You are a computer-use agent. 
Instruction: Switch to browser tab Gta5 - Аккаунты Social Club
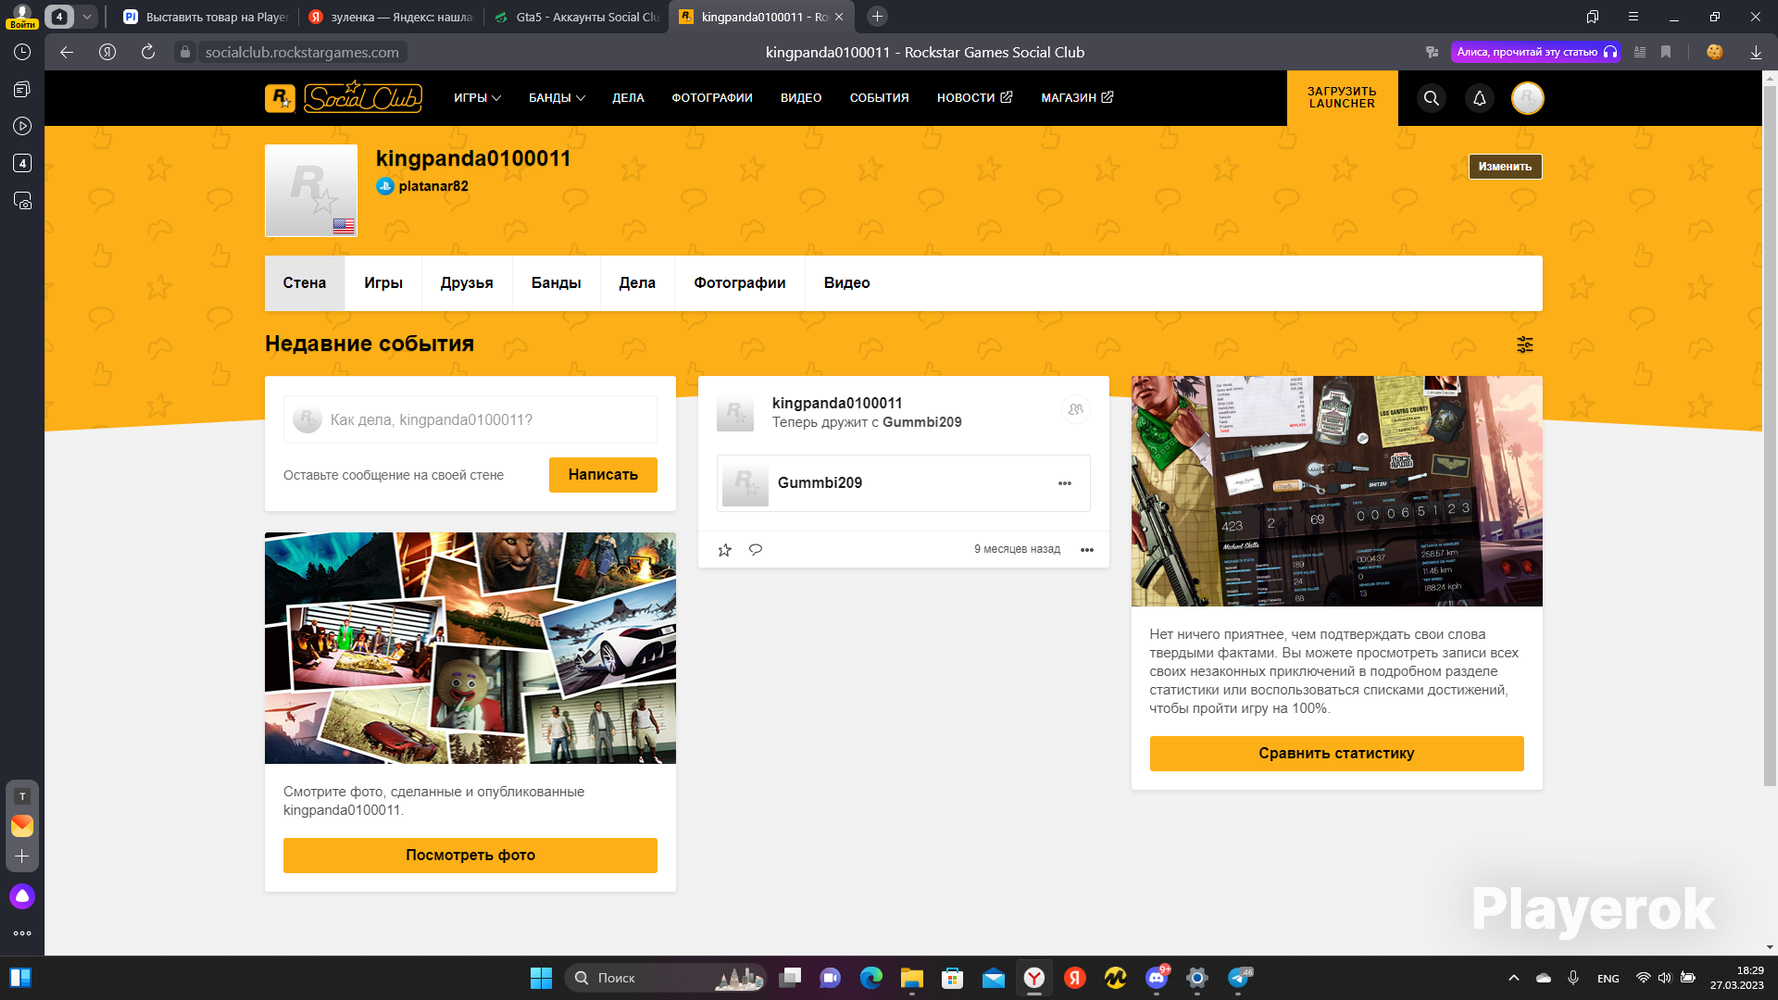point(576,17)
